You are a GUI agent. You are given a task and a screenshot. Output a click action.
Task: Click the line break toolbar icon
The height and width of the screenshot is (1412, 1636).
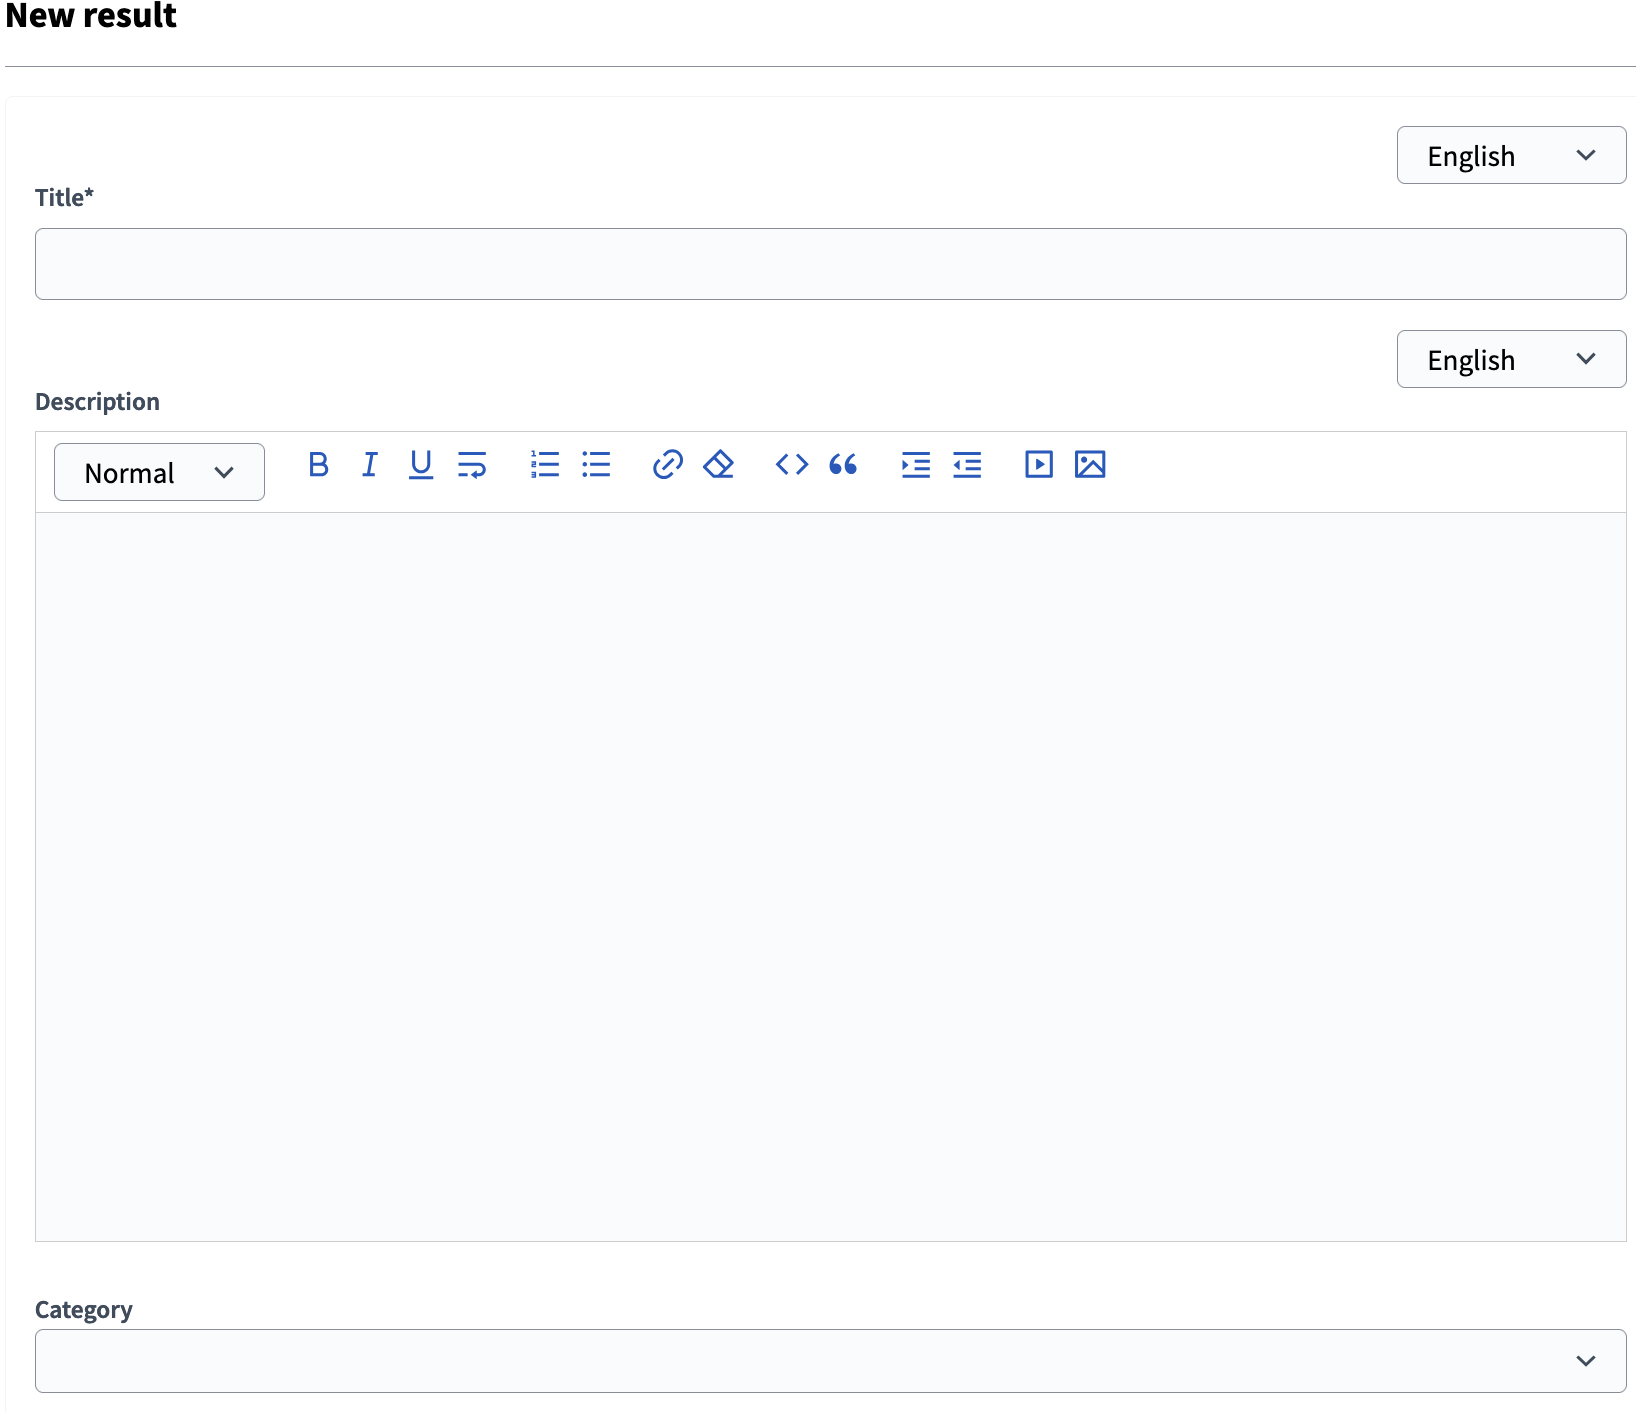(472, 465)
